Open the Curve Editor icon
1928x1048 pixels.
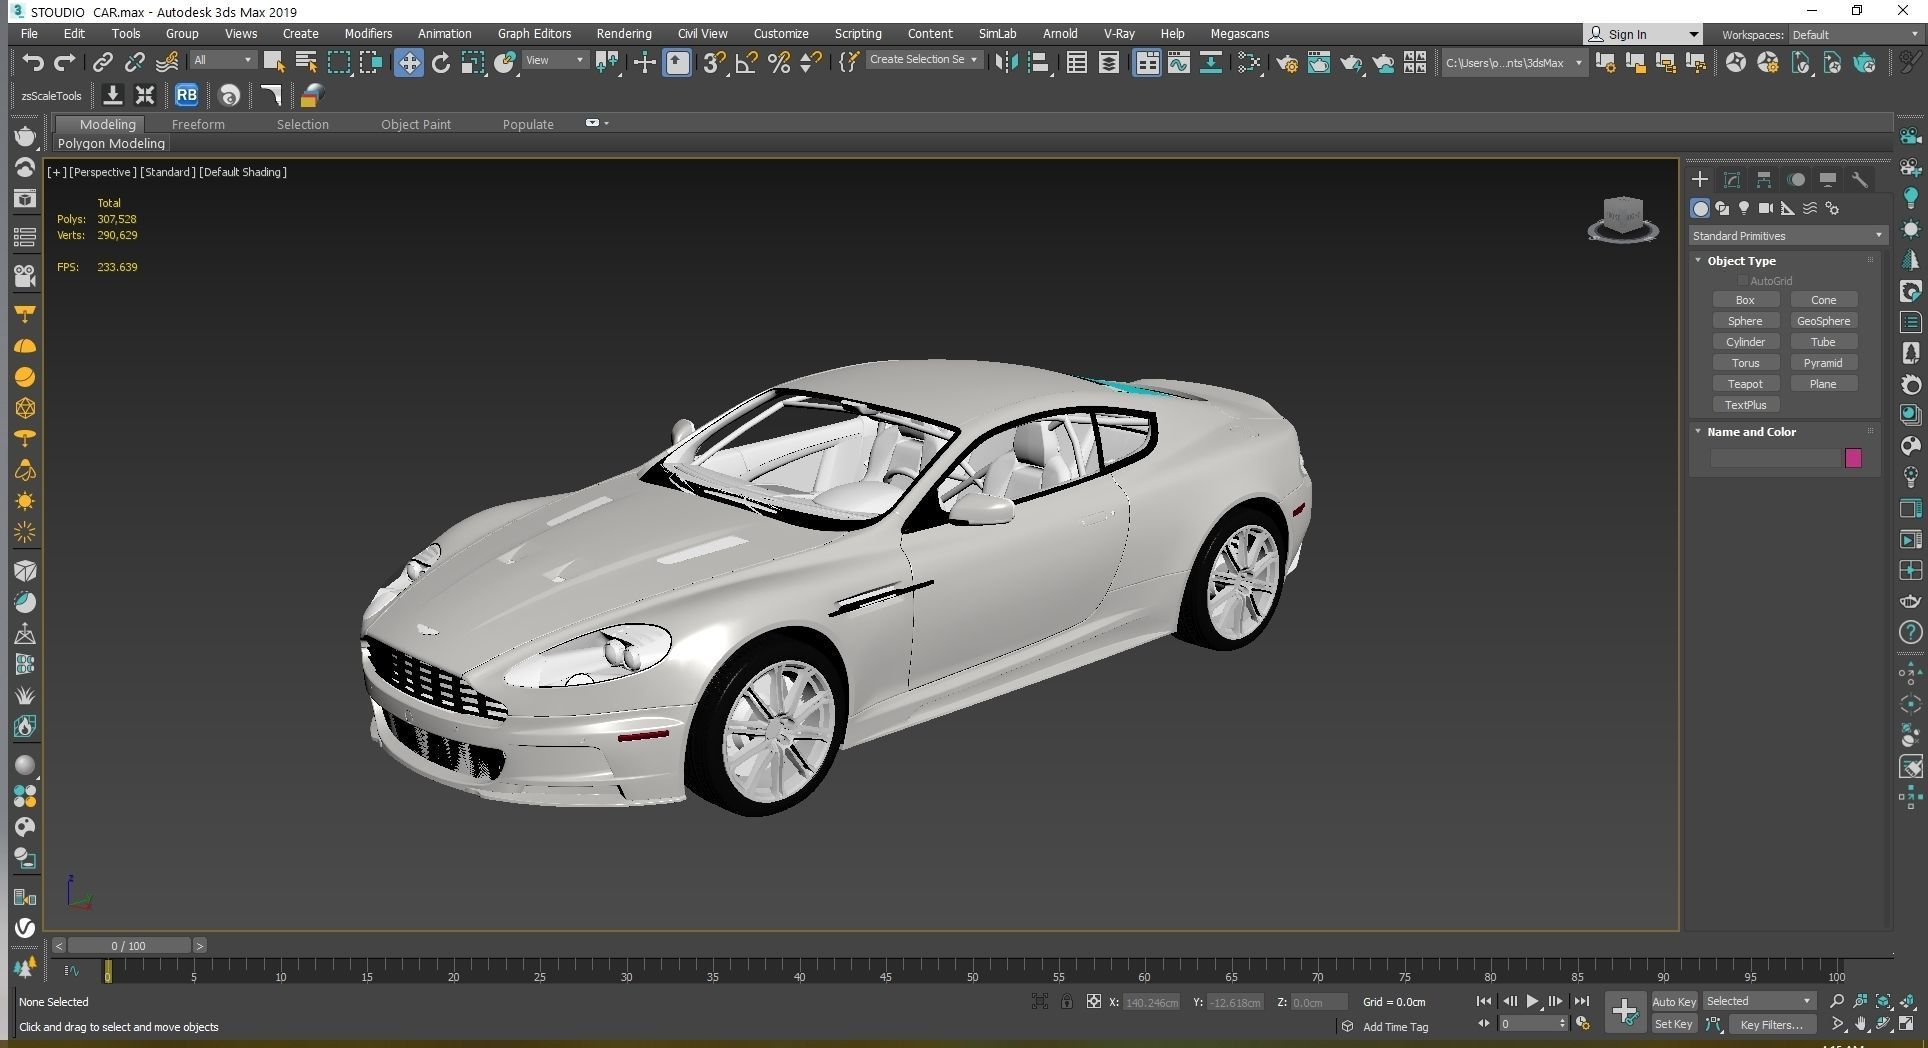[1179, 63]
